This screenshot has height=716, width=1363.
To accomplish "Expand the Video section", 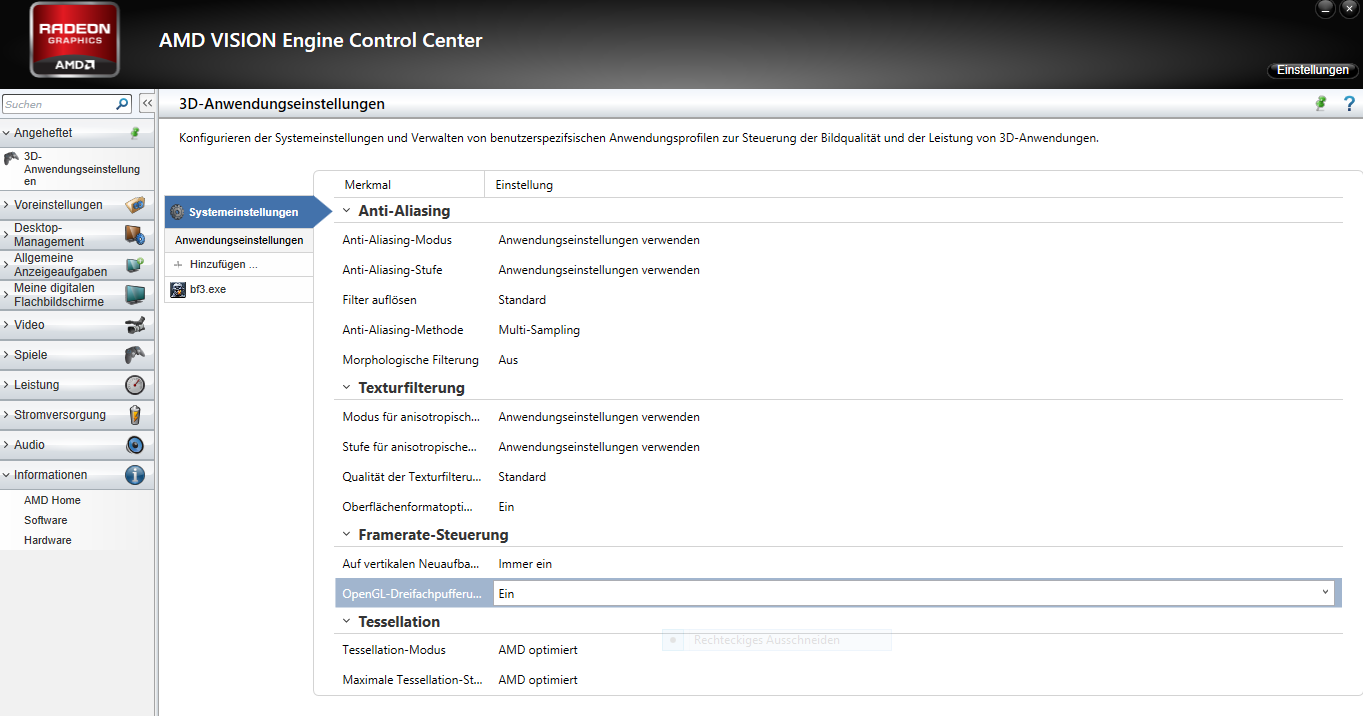I will pos(6,325).
